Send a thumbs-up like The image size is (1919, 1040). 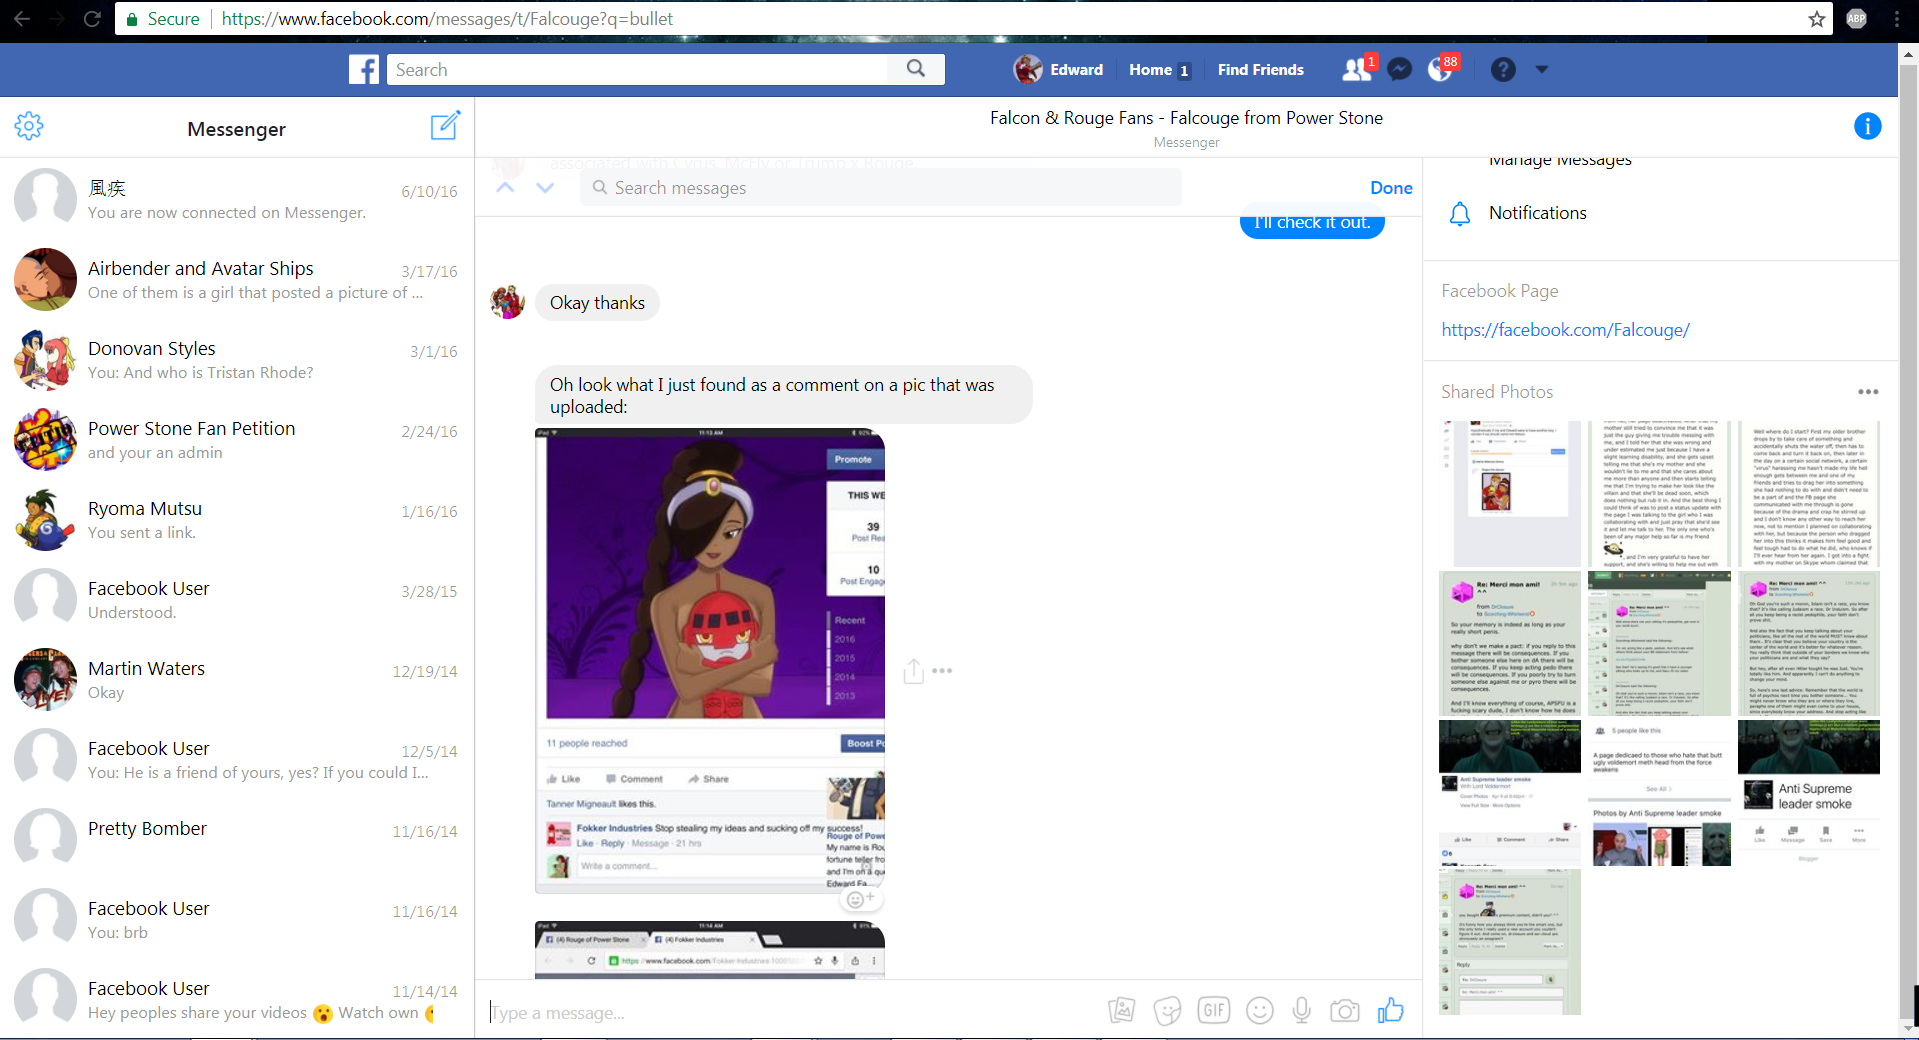click(1391, 1011)
